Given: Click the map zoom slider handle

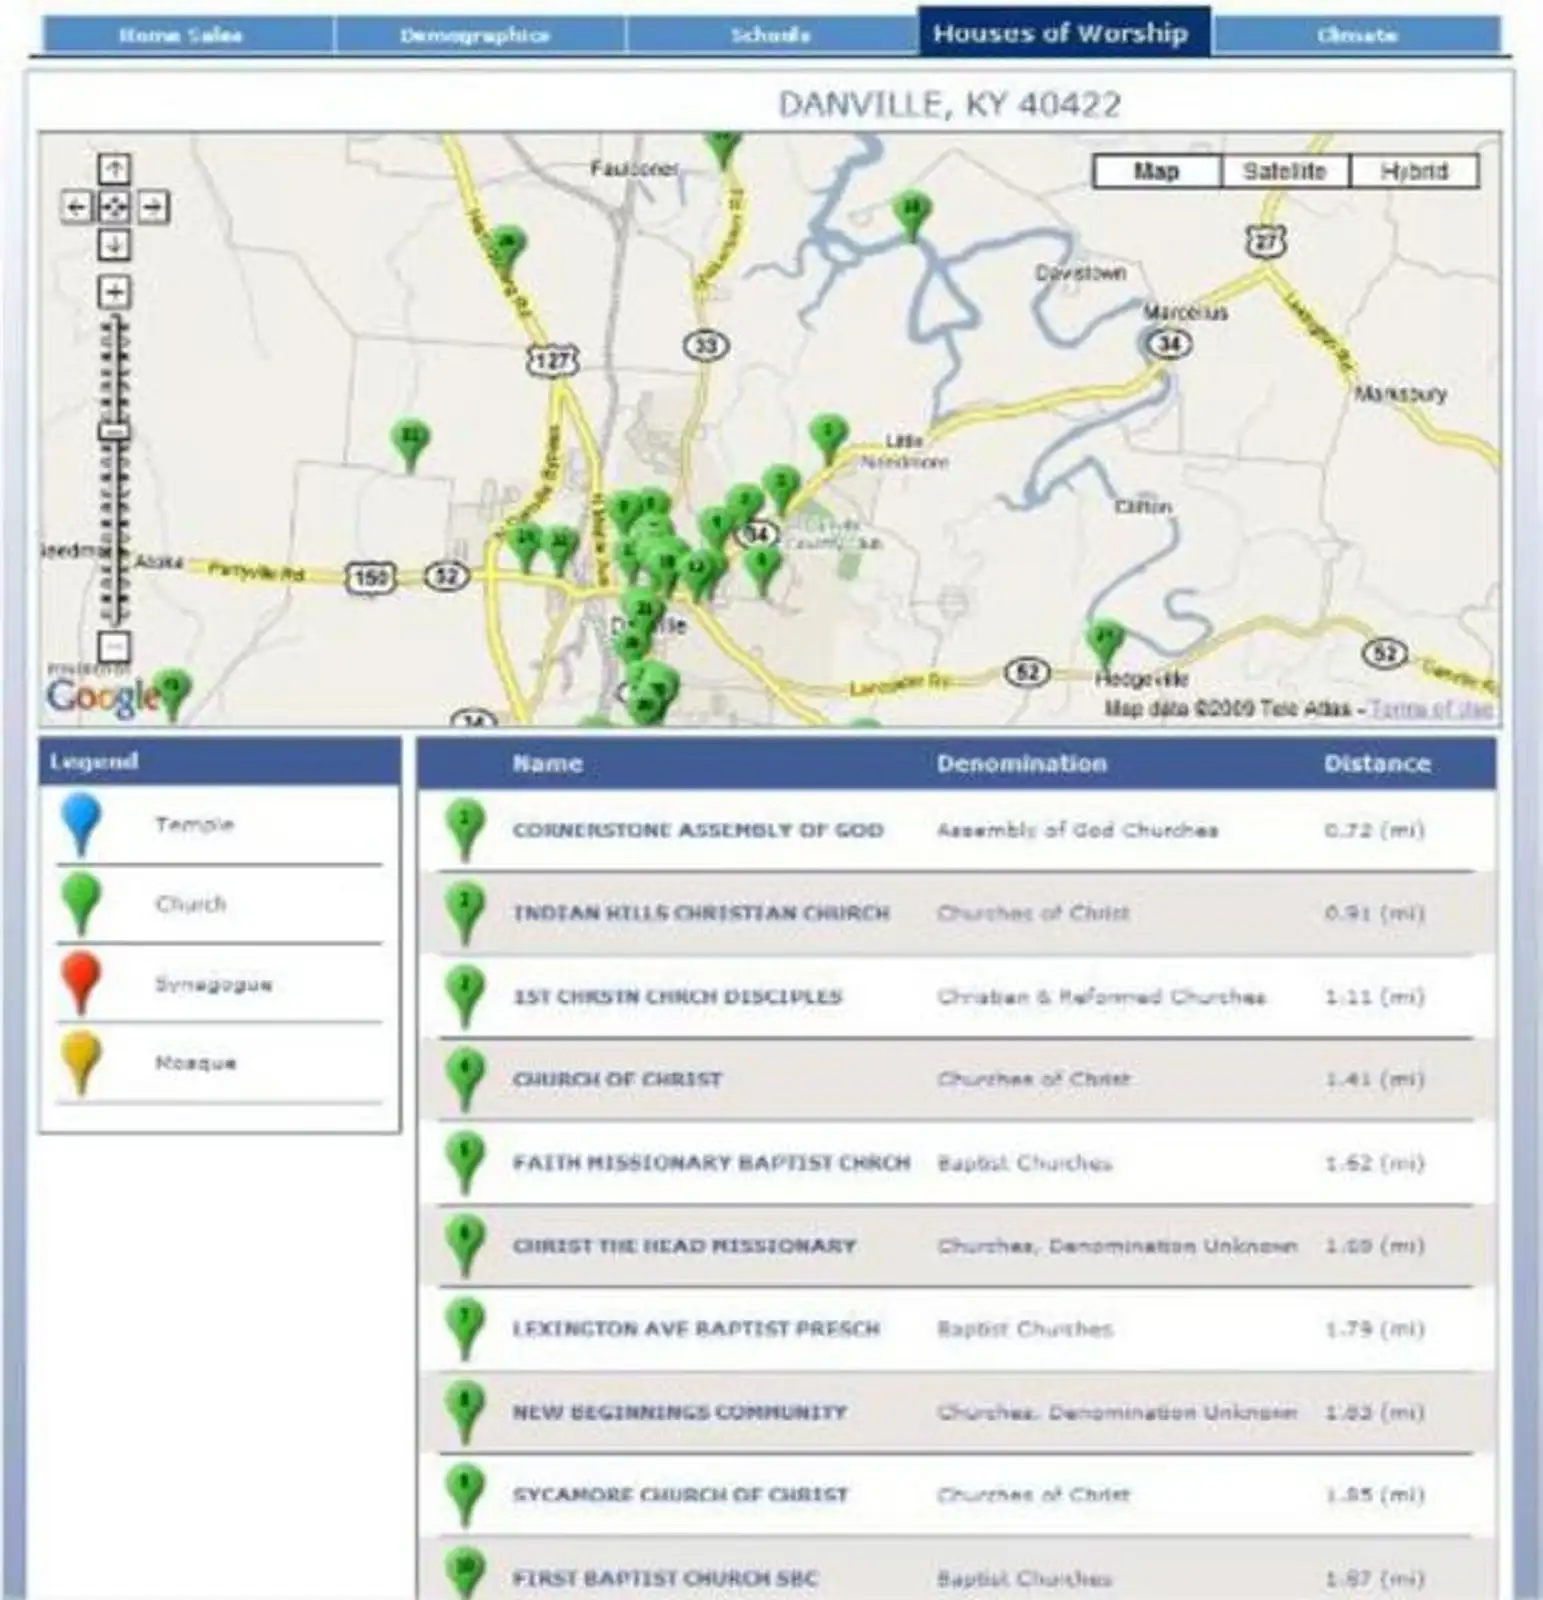Looking at the screenshot, I should 115,432.
